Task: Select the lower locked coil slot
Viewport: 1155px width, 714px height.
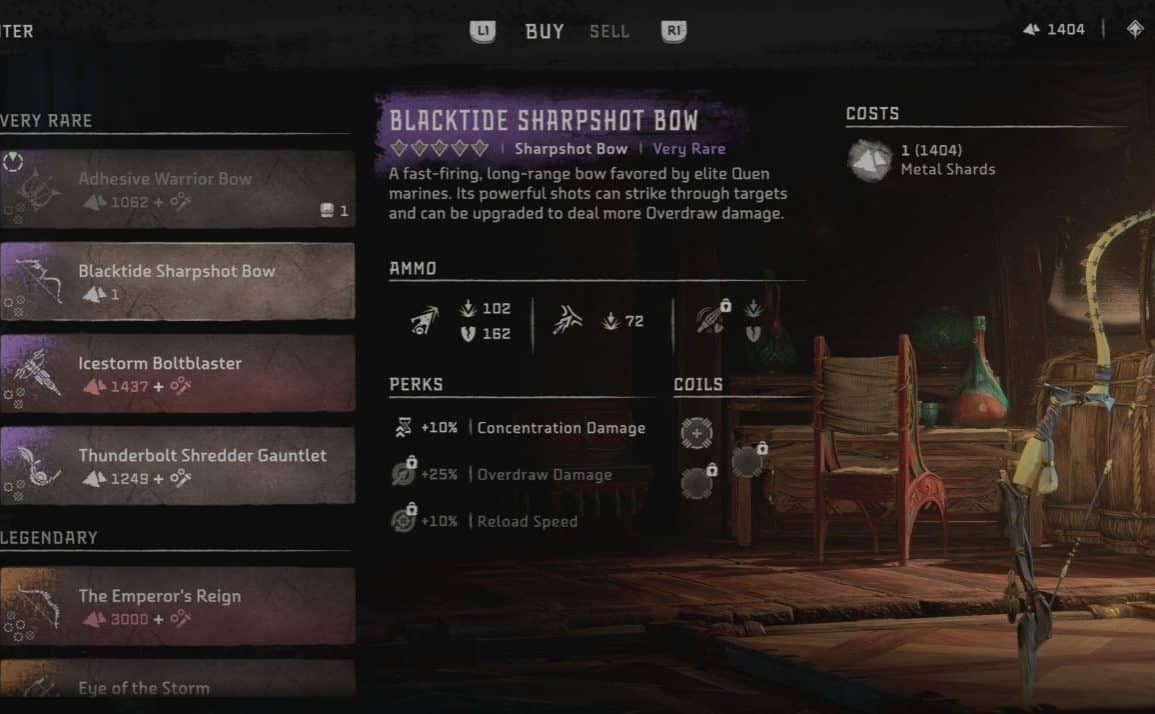Action: (698, 482)
